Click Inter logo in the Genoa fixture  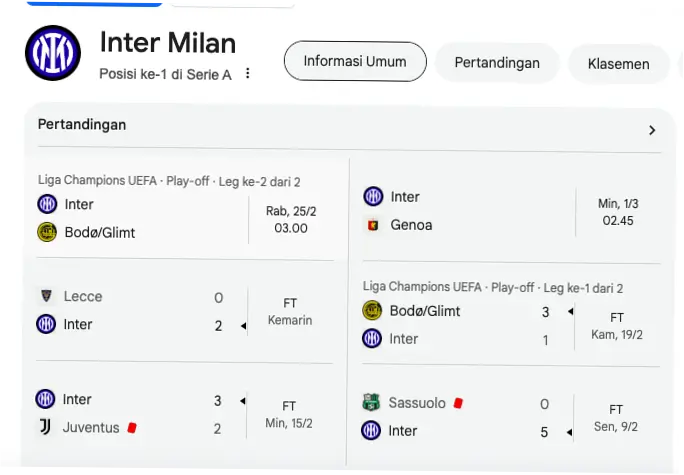[x=373, y=196]
